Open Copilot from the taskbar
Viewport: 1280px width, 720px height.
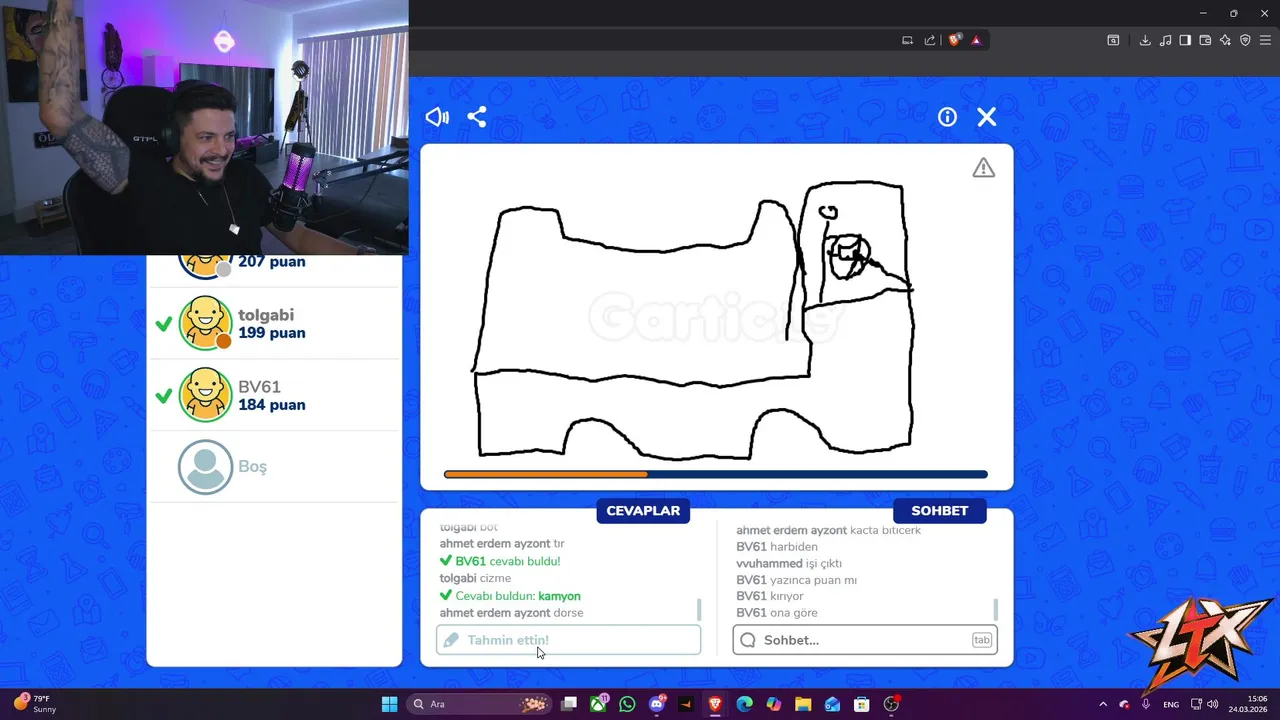[x=773, y=704]
